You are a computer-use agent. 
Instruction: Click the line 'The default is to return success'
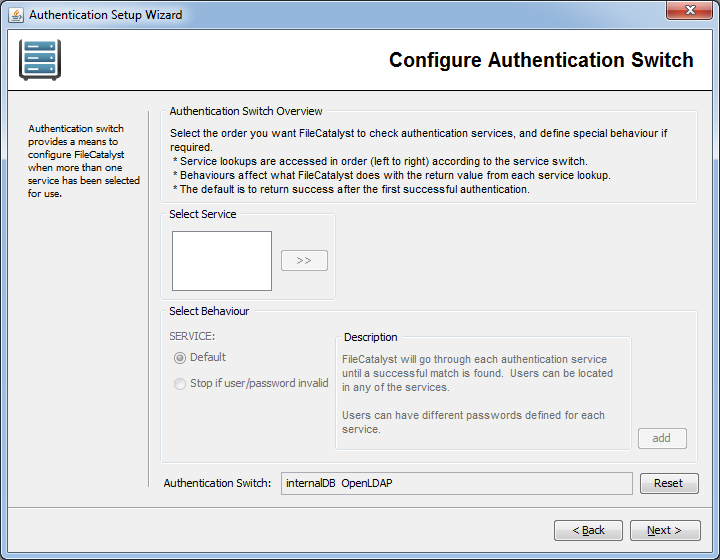(351, 190)
